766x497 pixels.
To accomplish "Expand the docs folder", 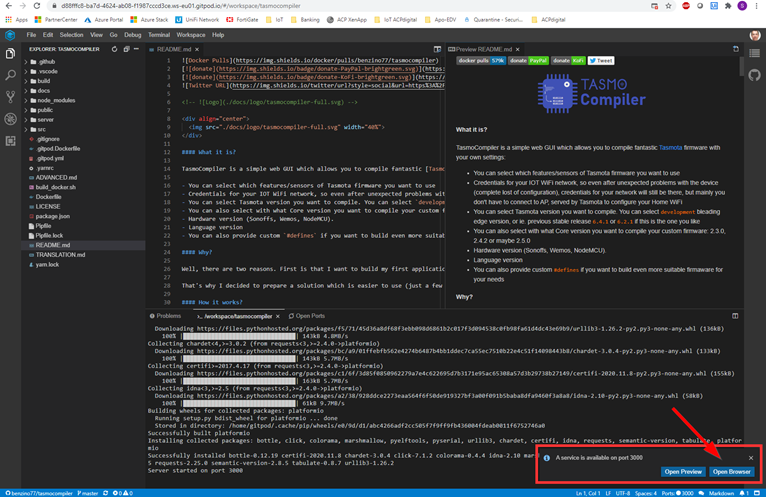I will pos(40,91).
